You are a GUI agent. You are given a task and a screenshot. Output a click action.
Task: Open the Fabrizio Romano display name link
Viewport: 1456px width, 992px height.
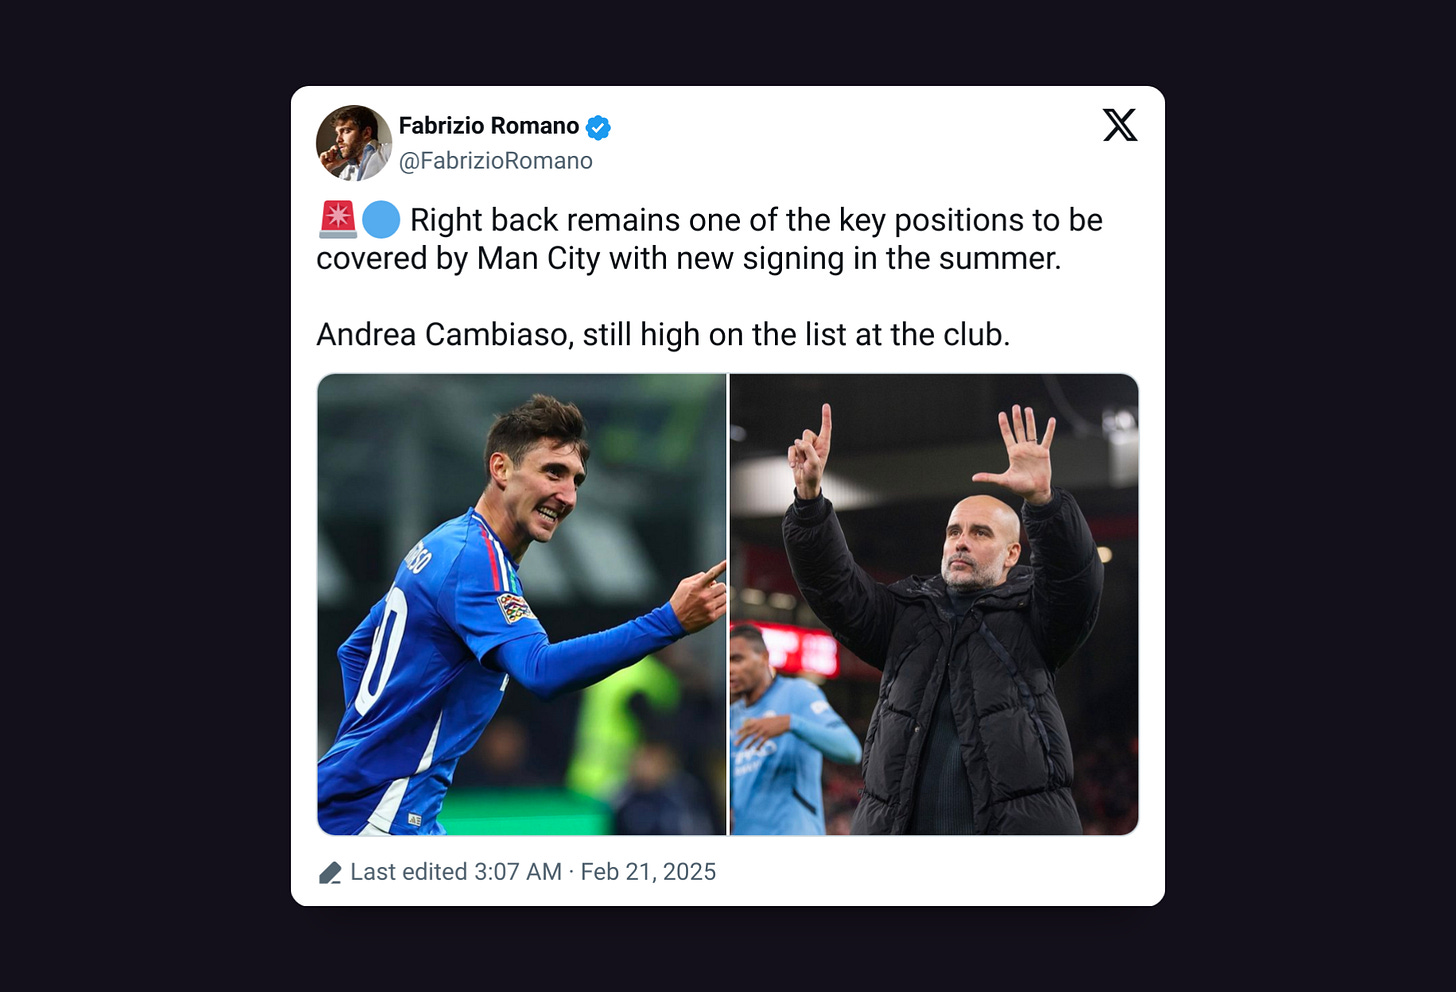point(489,126)
